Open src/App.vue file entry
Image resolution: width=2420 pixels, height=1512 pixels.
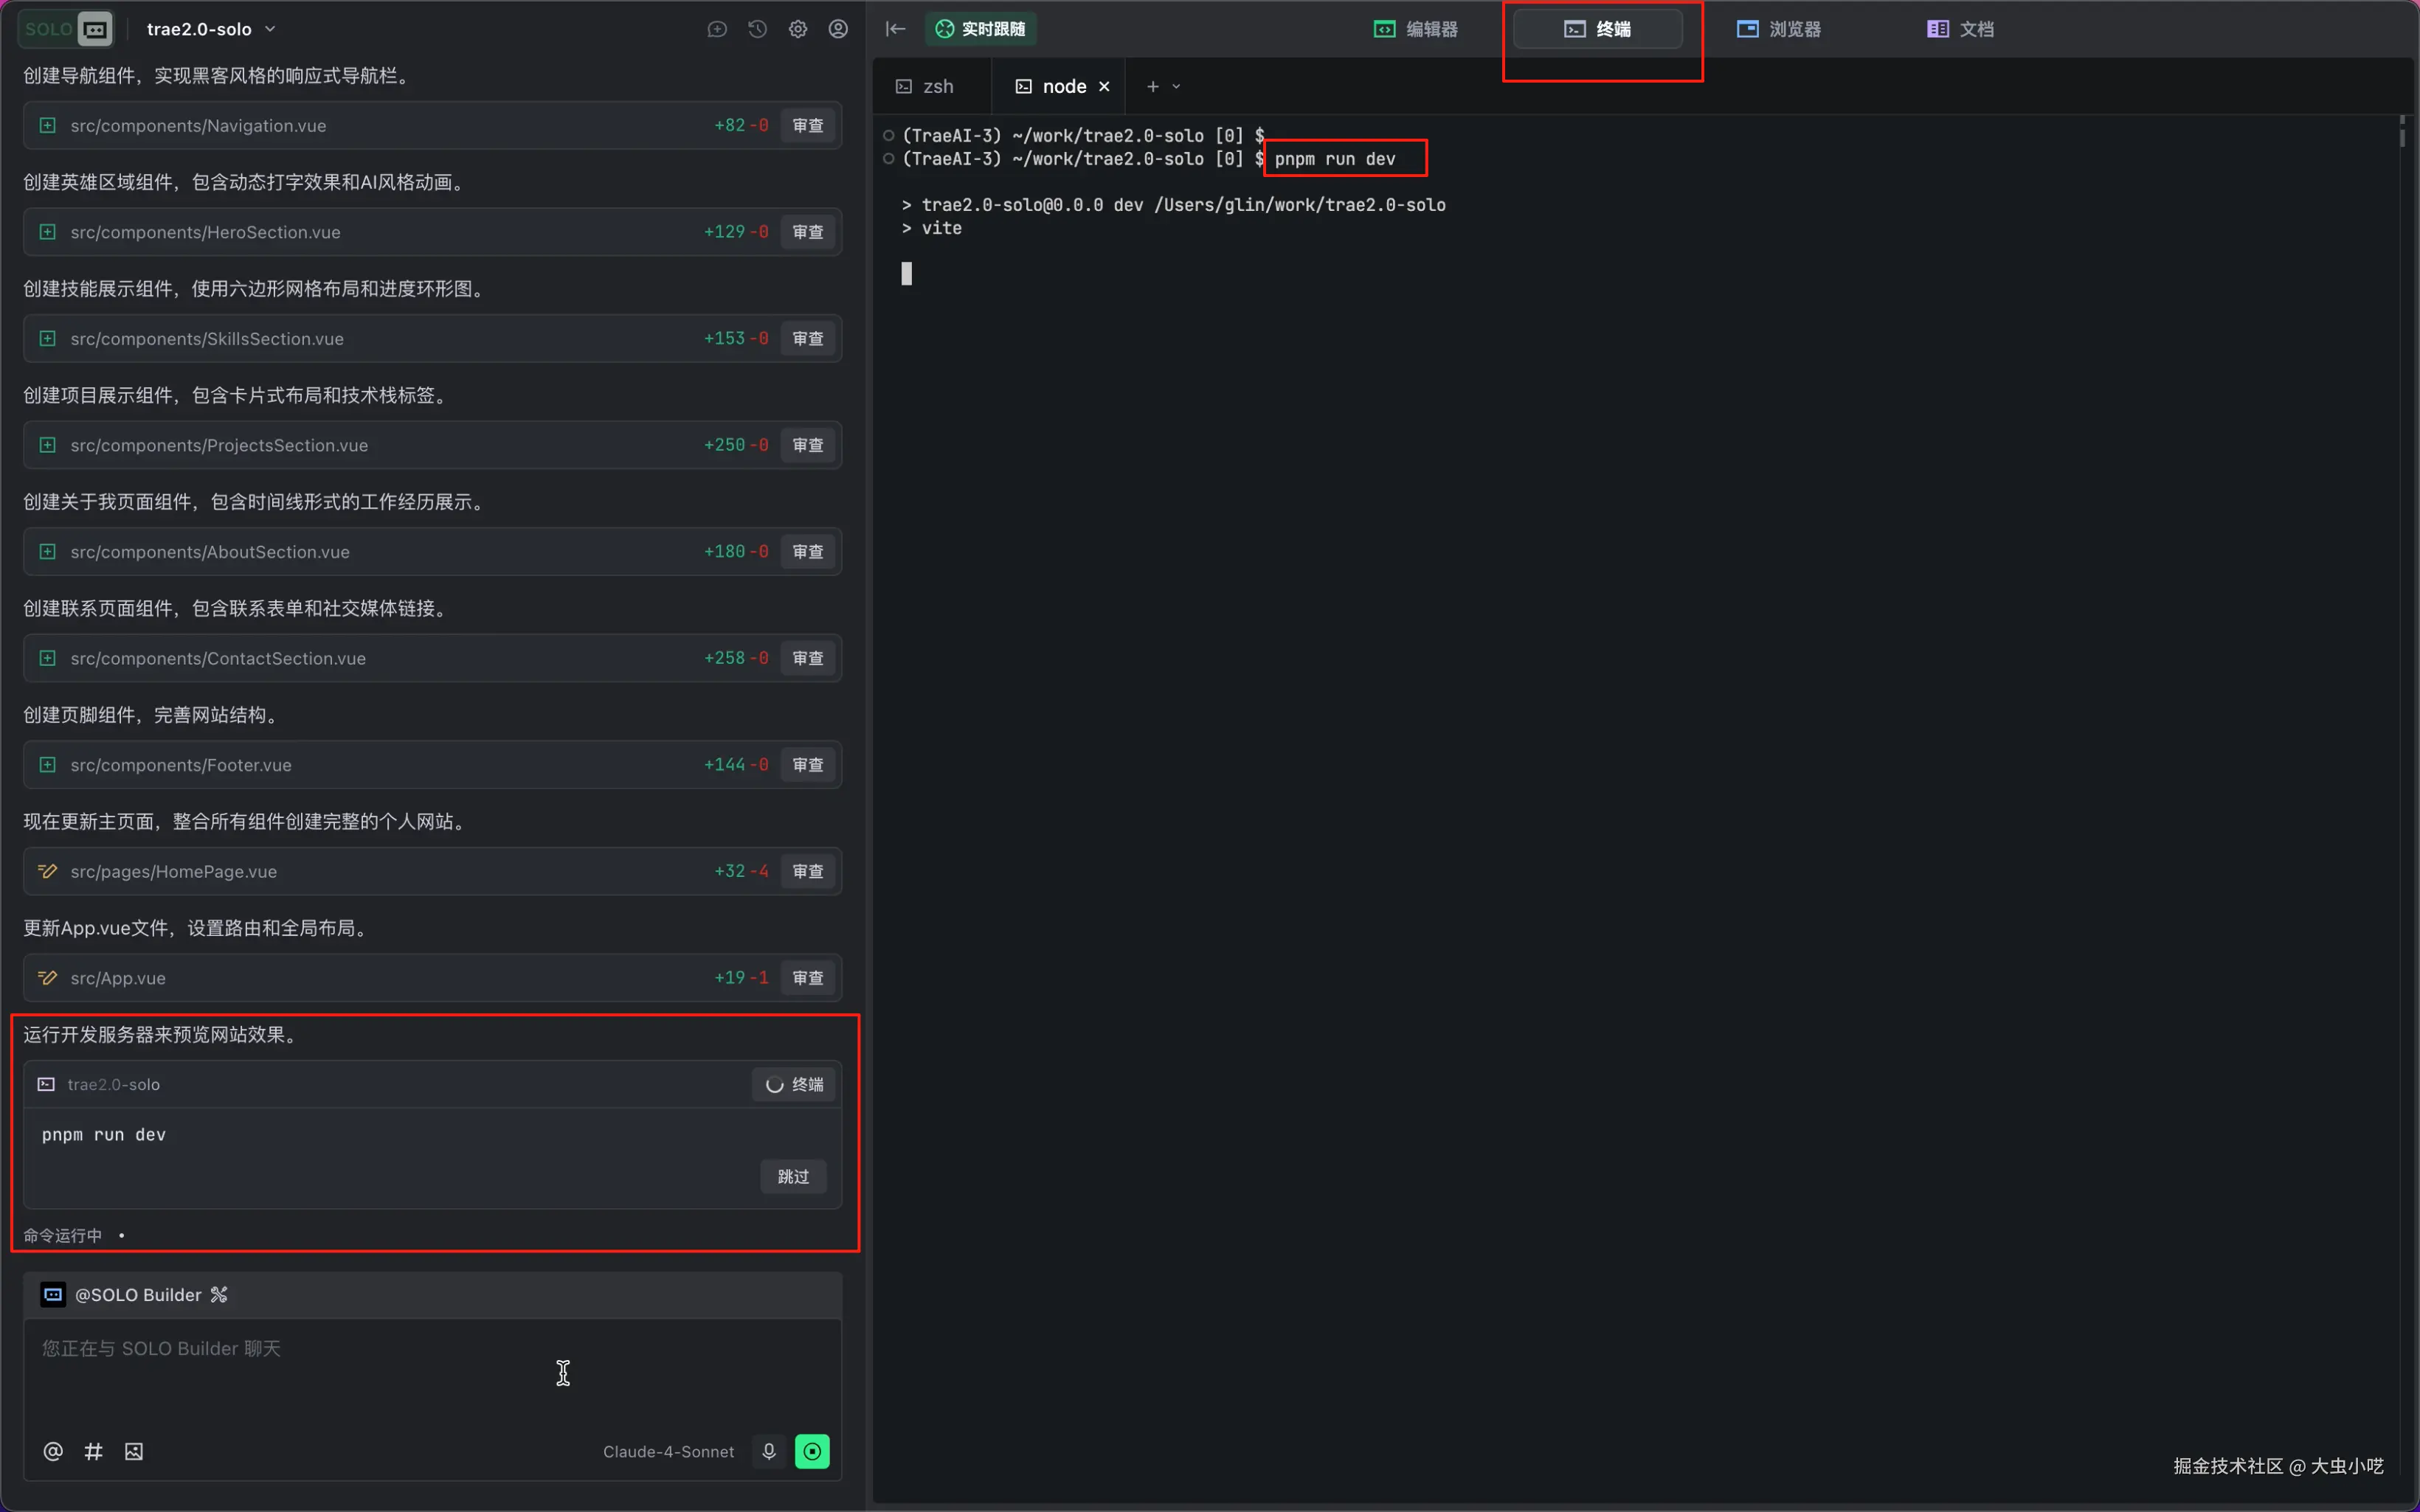pyautogui.click(x=432, y=978)
